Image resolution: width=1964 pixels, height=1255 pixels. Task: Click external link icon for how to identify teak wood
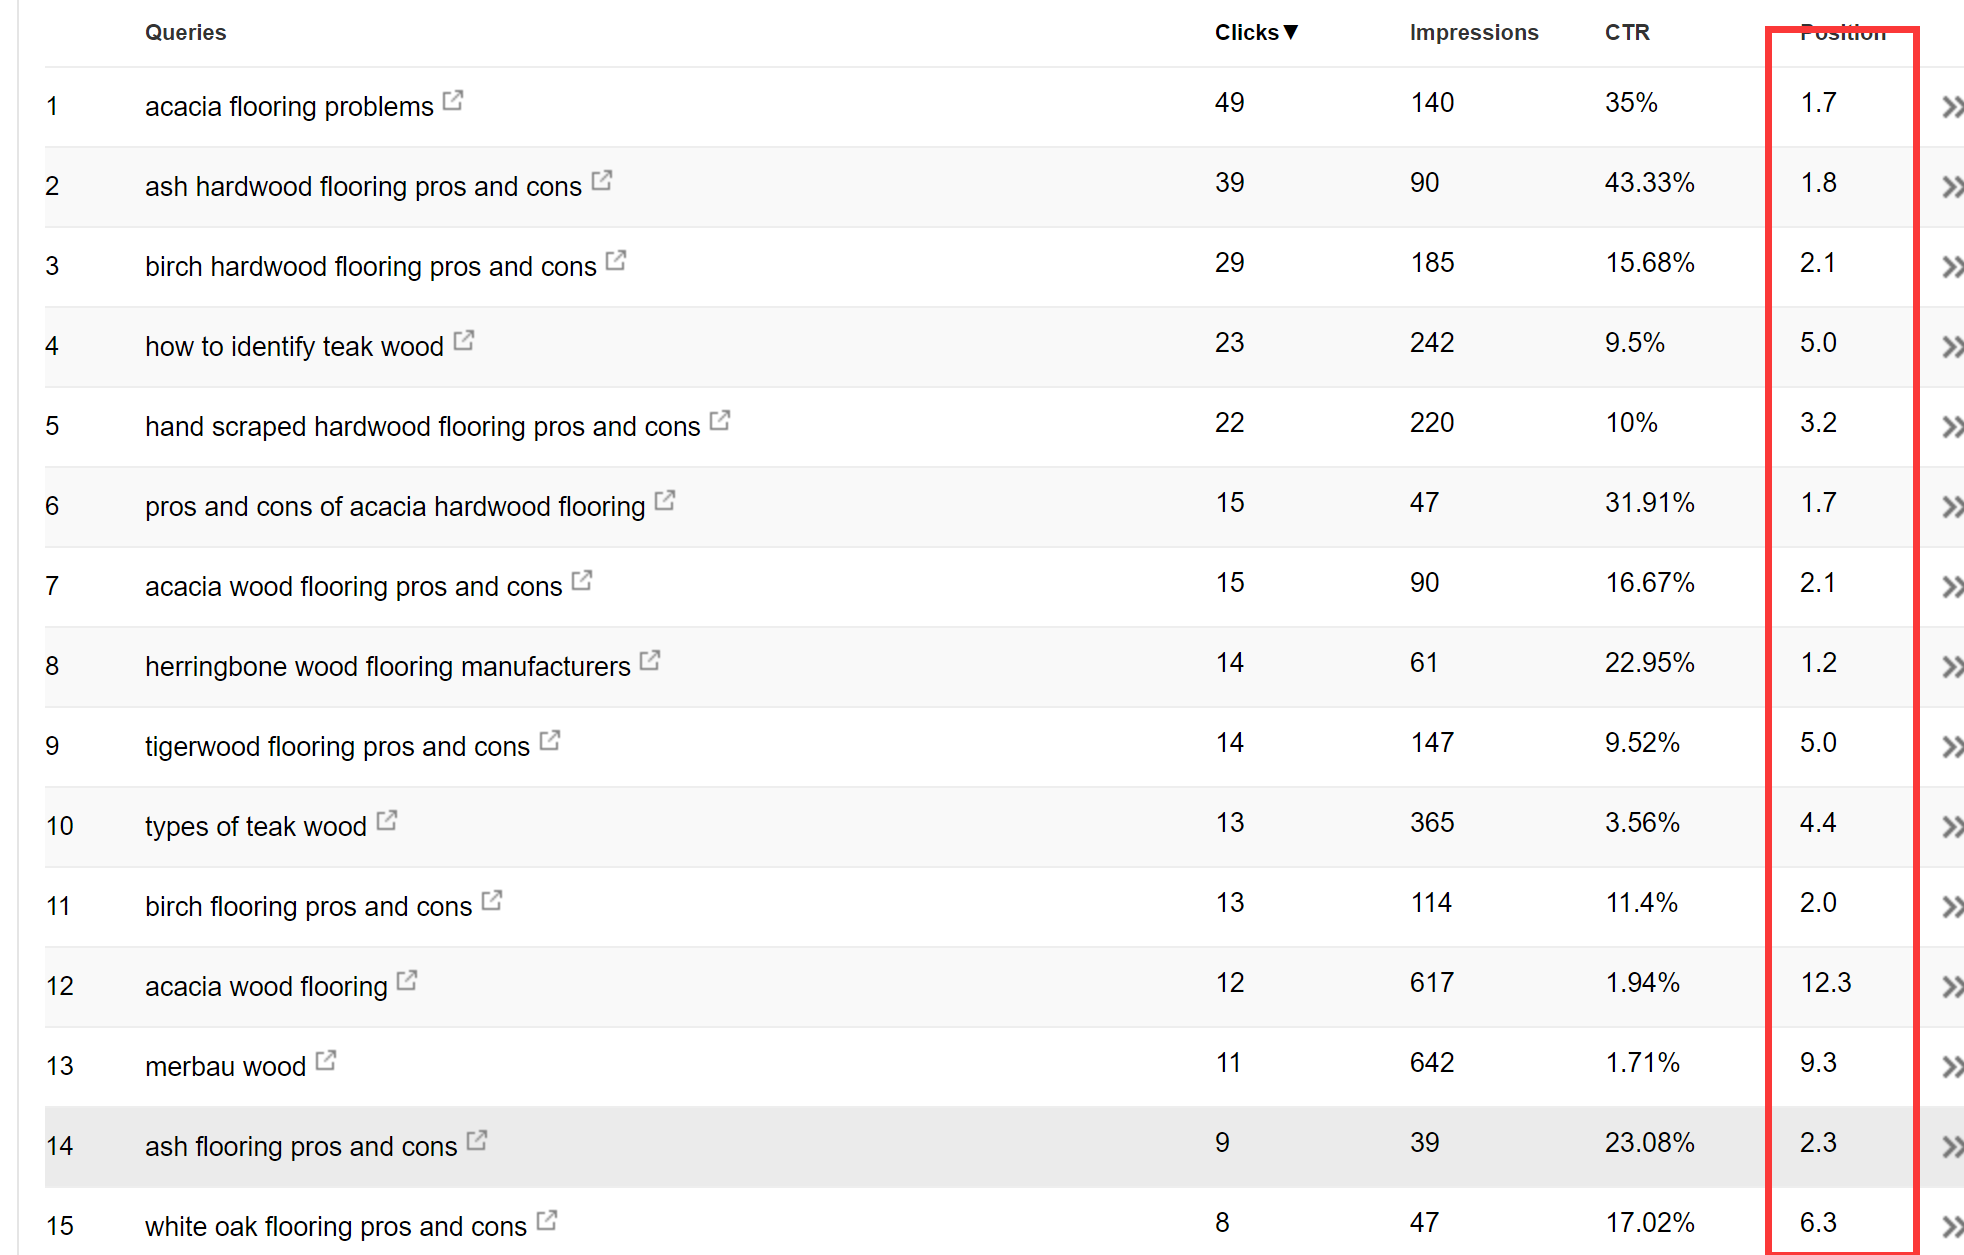[463, 340]
